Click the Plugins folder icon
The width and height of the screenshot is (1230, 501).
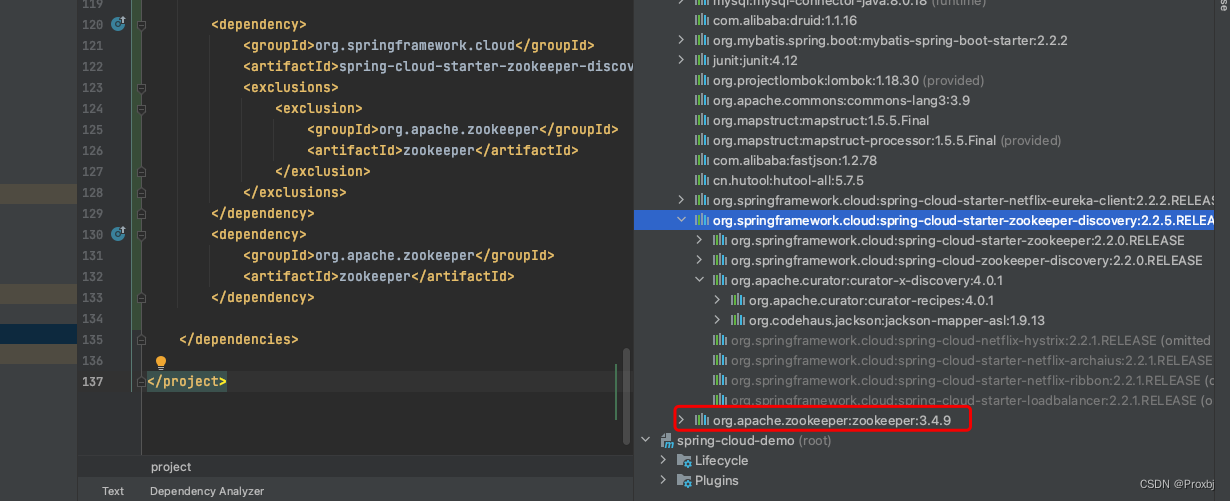[x=684, y=480]
